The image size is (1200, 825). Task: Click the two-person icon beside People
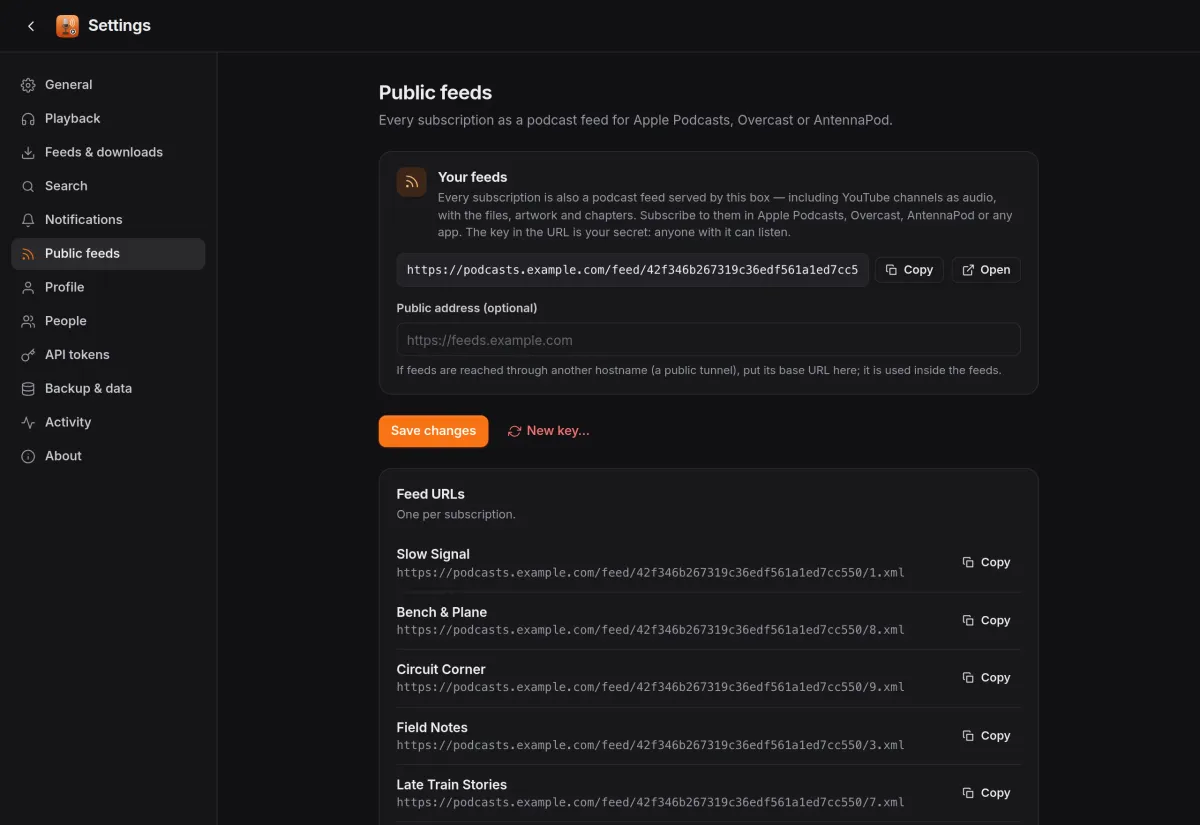(x=28, y=321)
